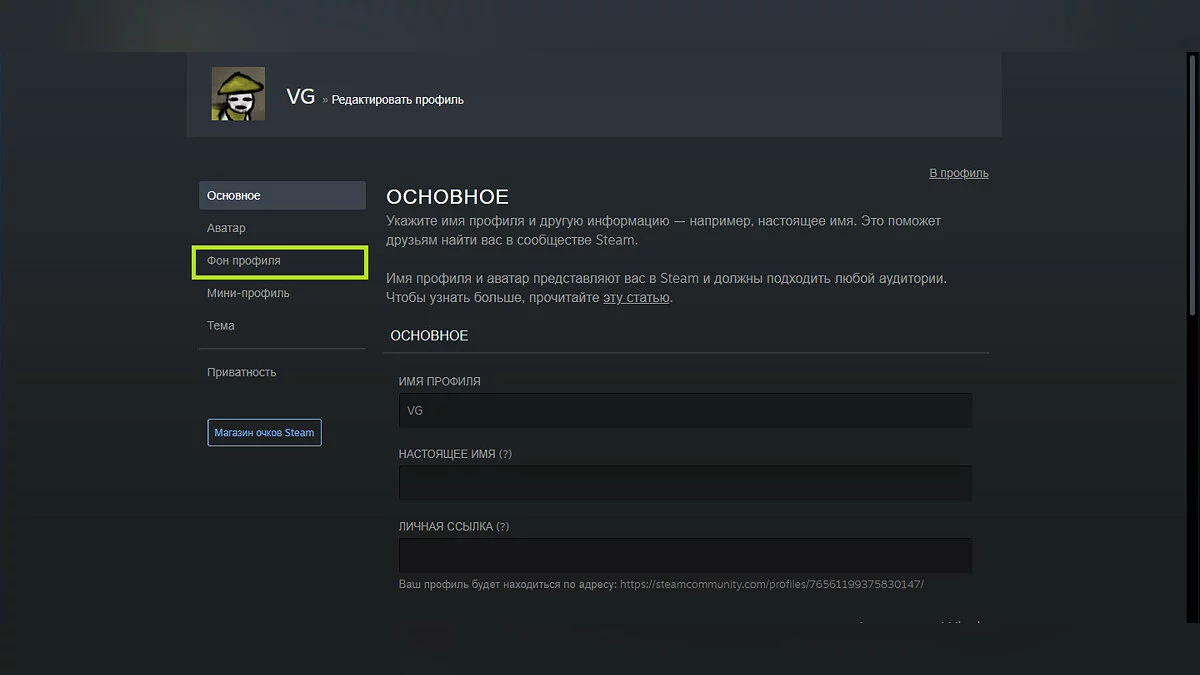Open the VG profile name link
Screen dimensions: 1200x675
pyautogui.click(x=300, y=97)
